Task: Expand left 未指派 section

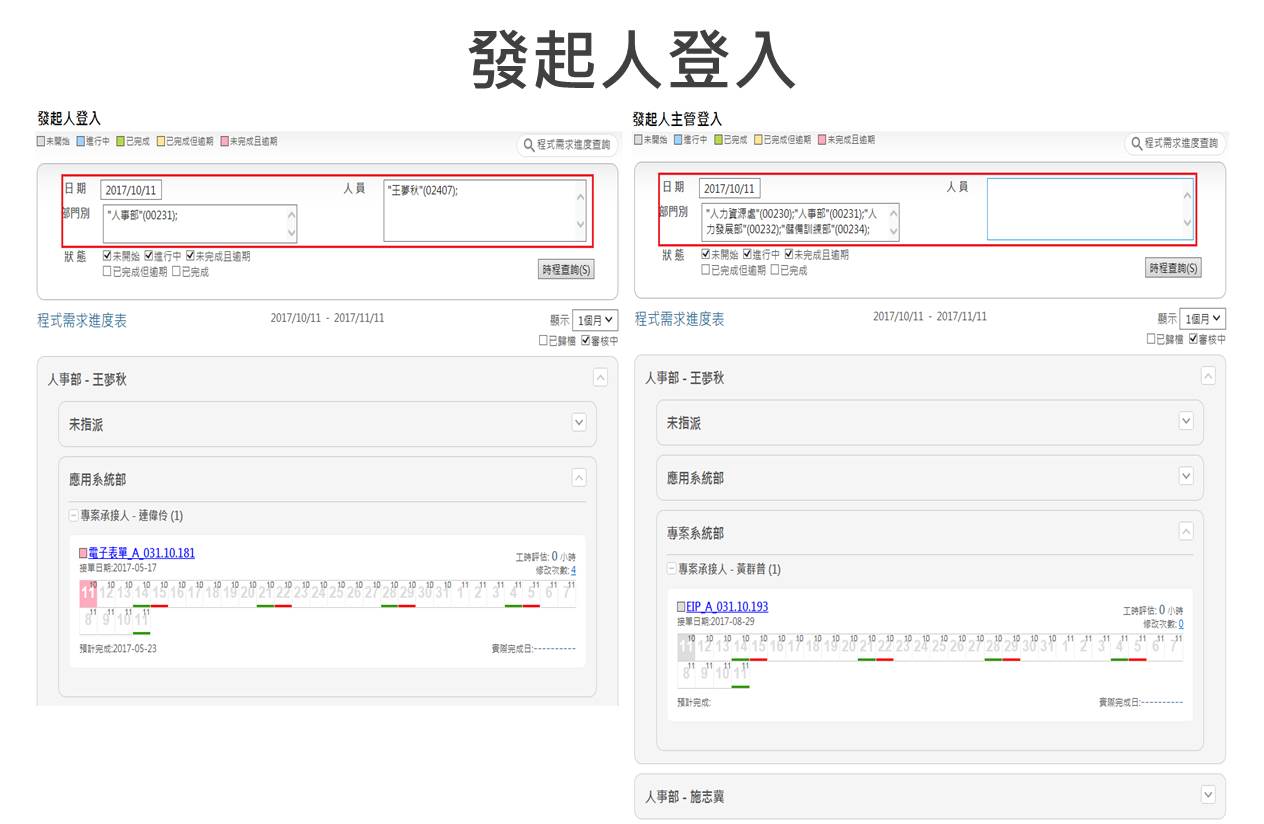Action: coord(578,423)
